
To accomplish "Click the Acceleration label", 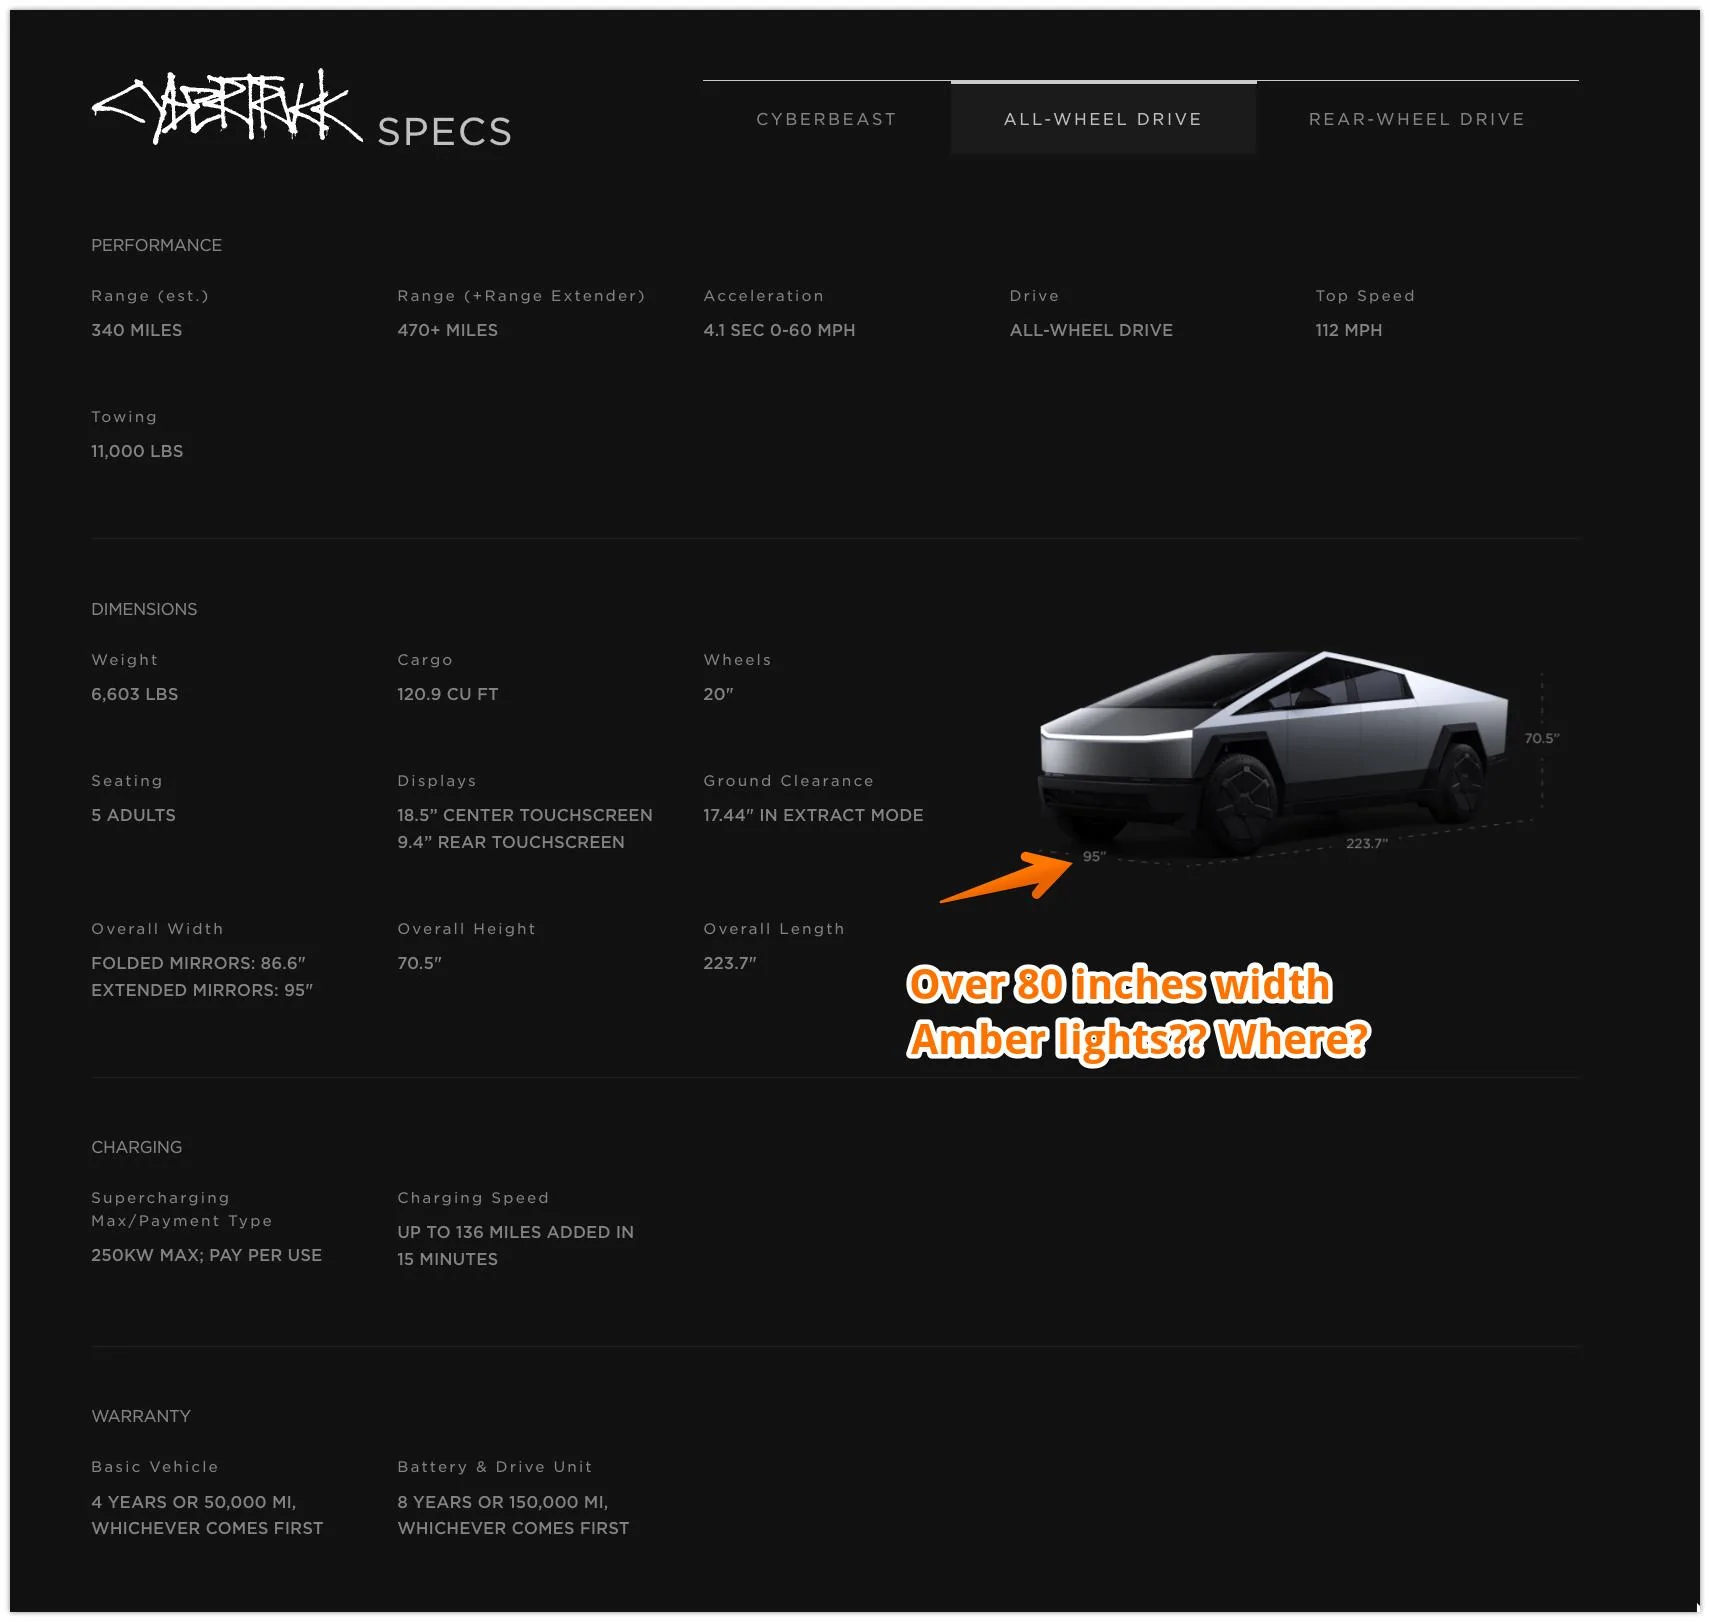I will [x=764, y=296].
